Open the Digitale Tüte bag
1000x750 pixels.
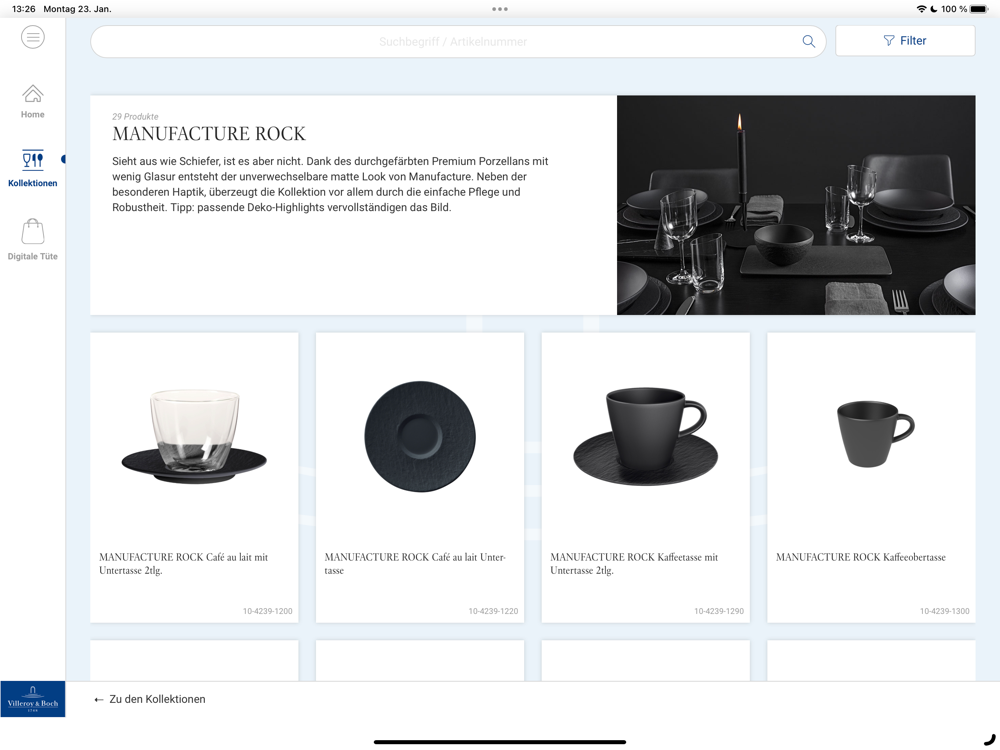33,240
